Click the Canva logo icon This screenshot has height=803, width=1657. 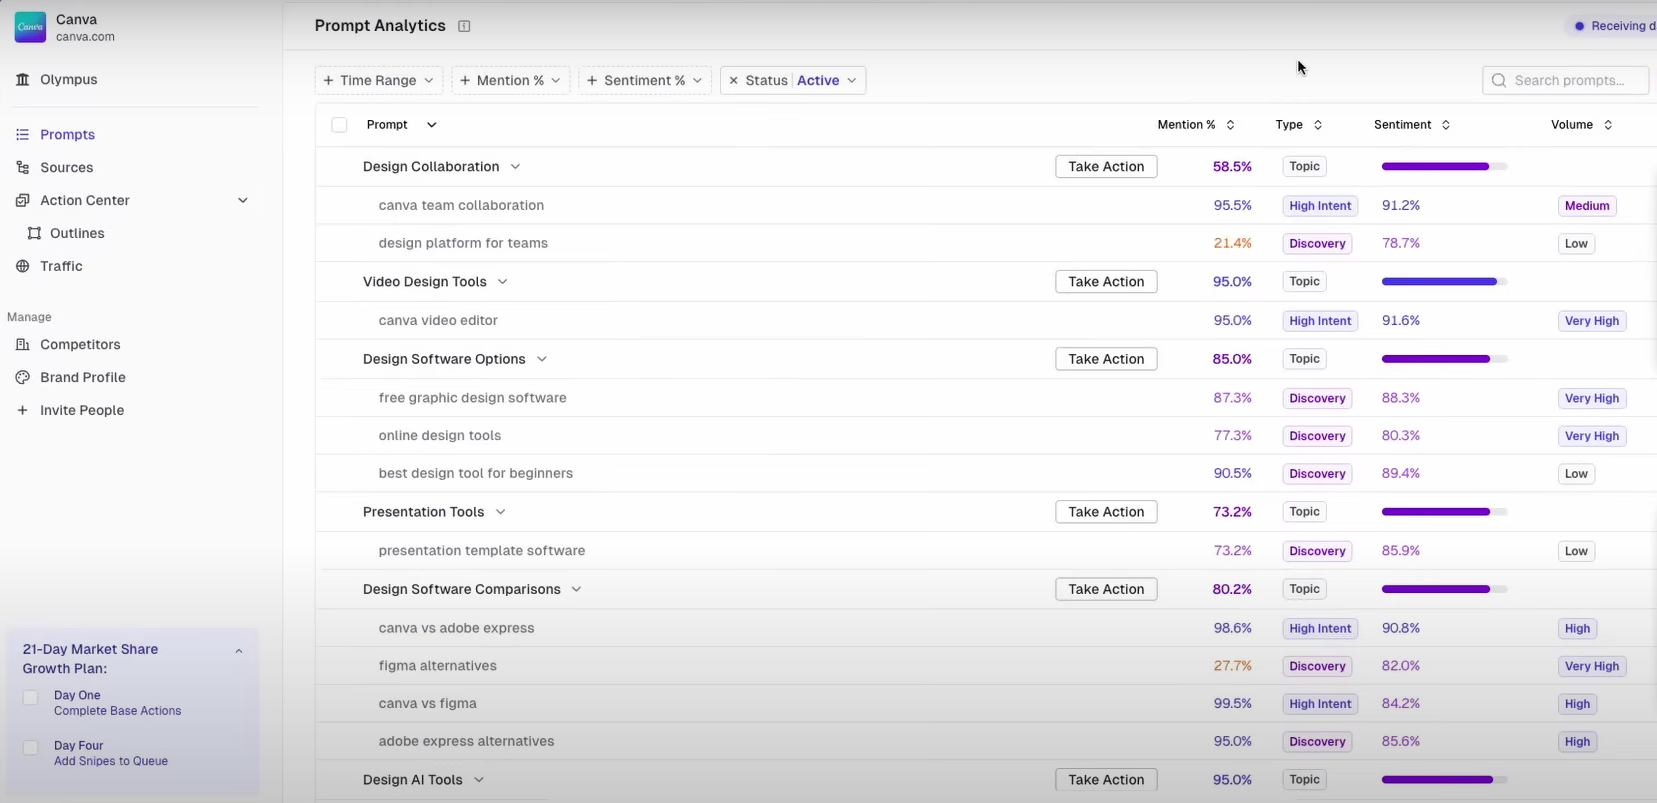(30, 27)
